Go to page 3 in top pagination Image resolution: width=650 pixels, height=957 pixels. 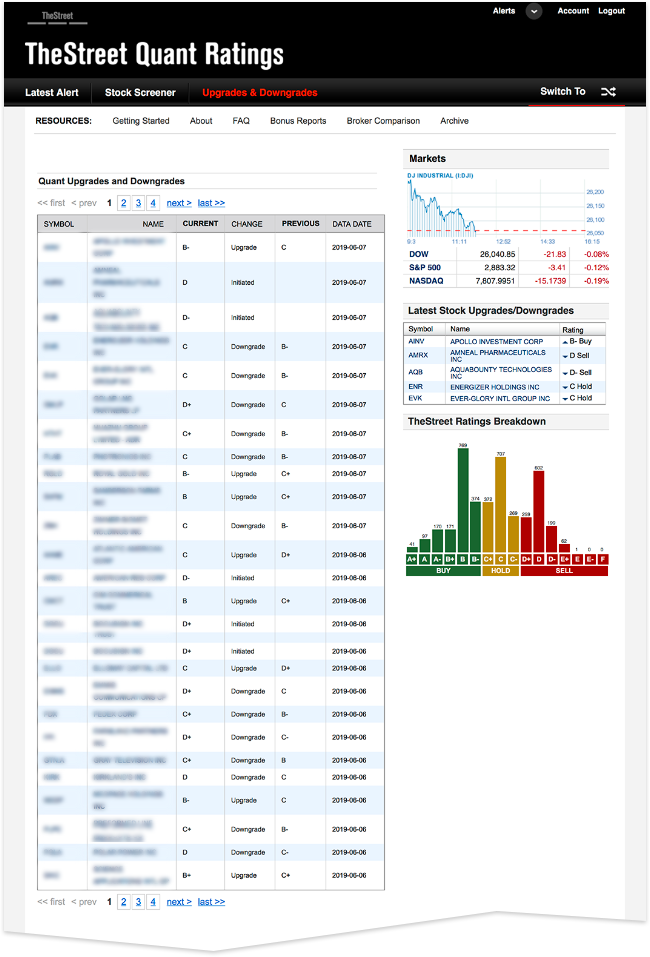click(x=139, y=203)
